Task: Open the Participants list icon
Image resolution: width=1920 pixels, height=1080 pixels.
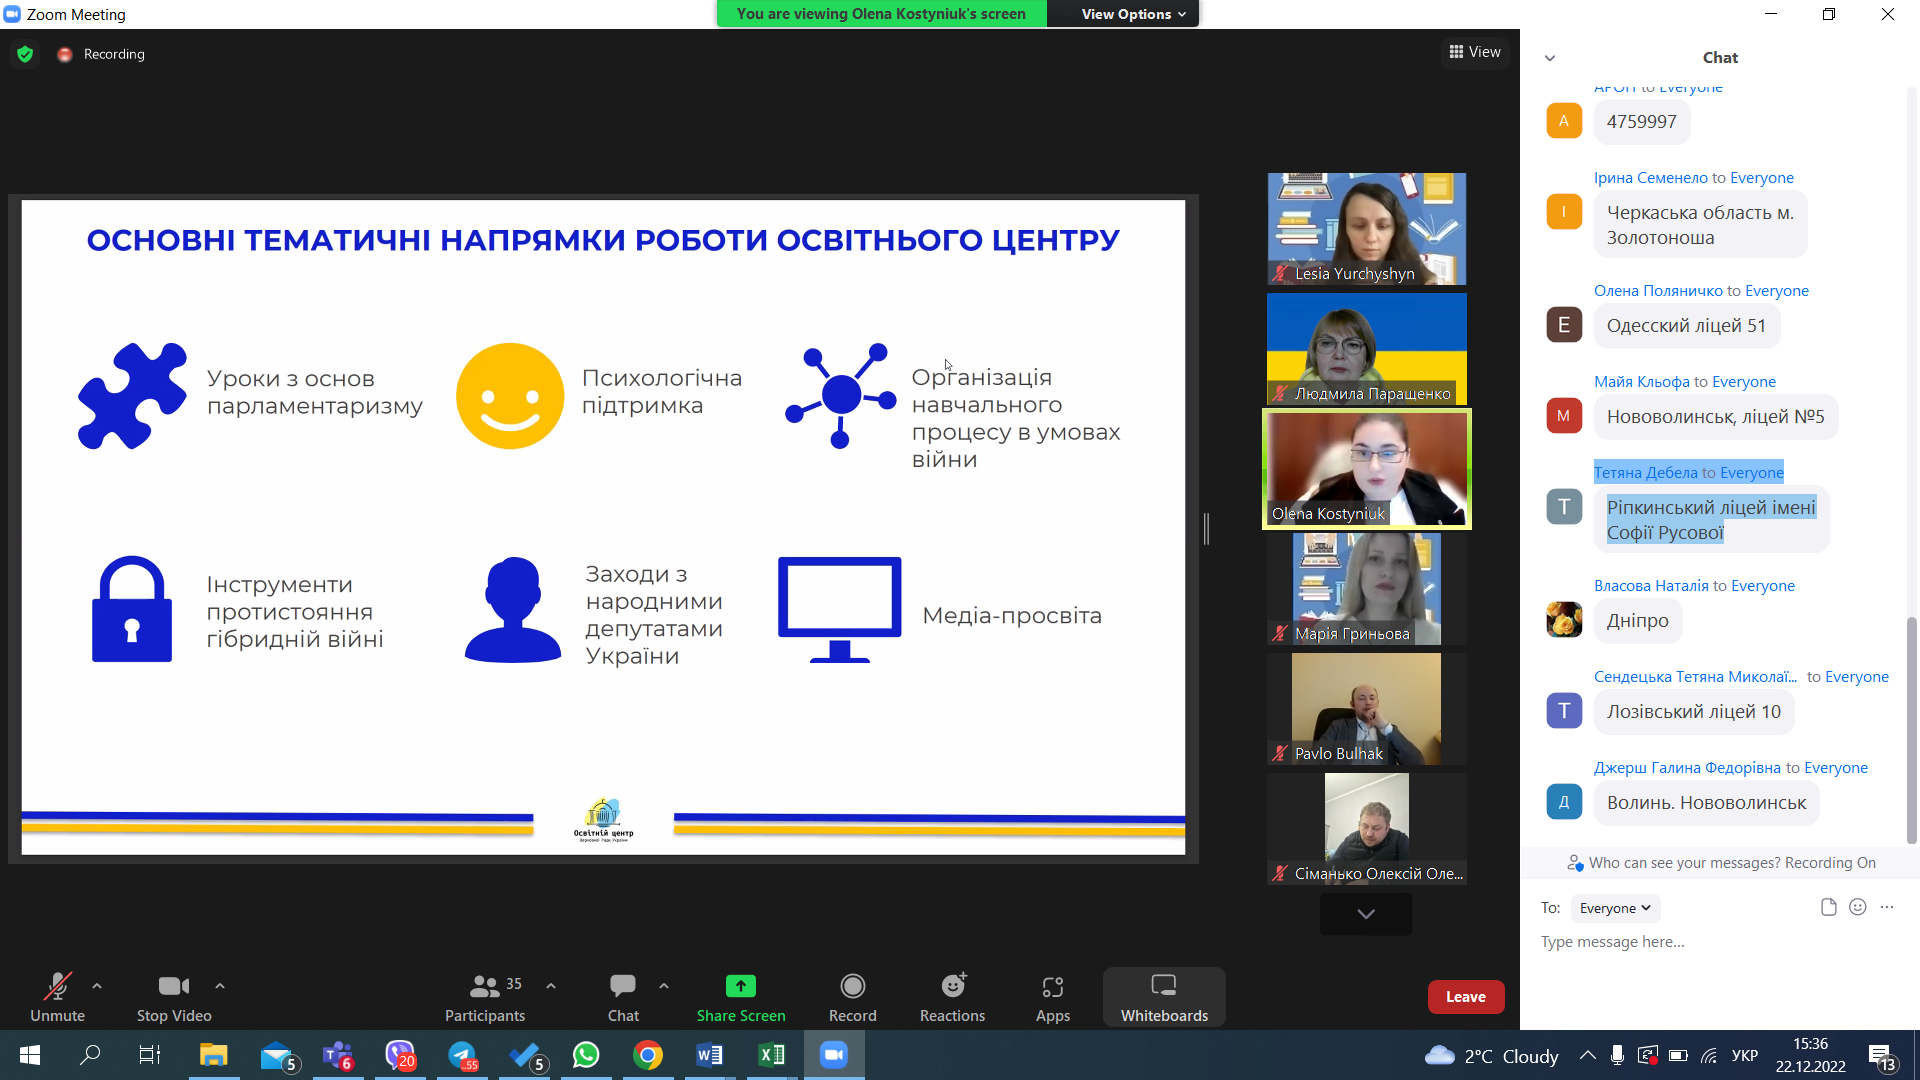Action: coord(485,987)
